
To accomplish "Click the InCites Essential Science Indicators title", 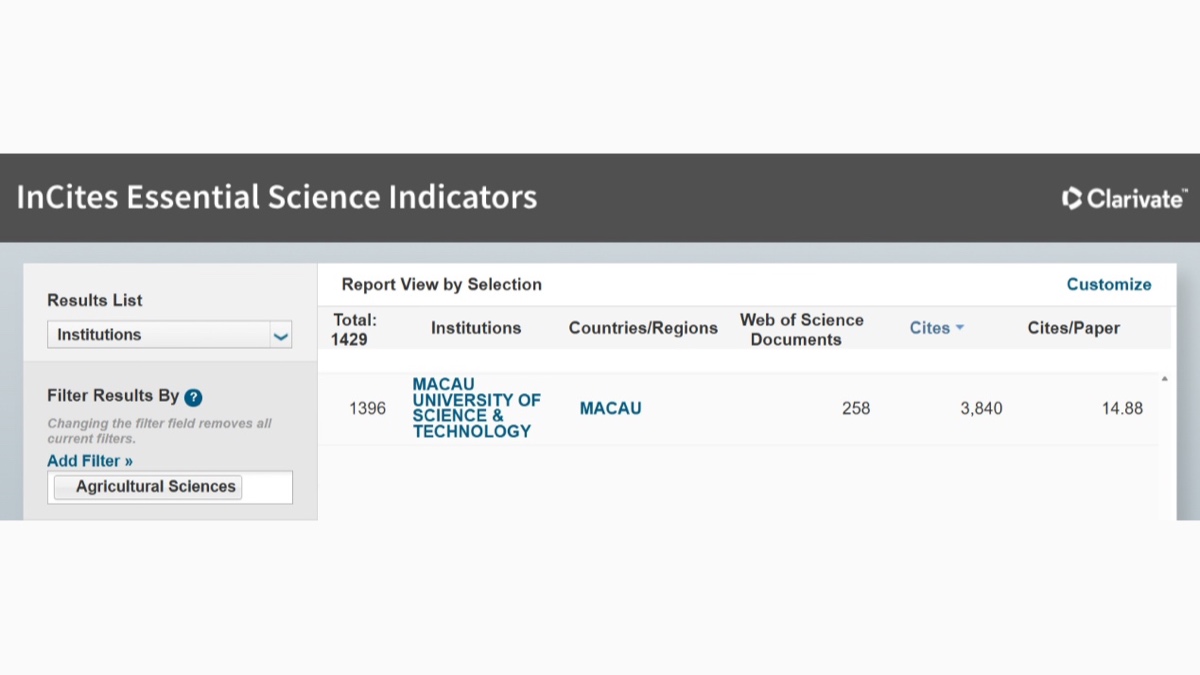I will (277, 197).
